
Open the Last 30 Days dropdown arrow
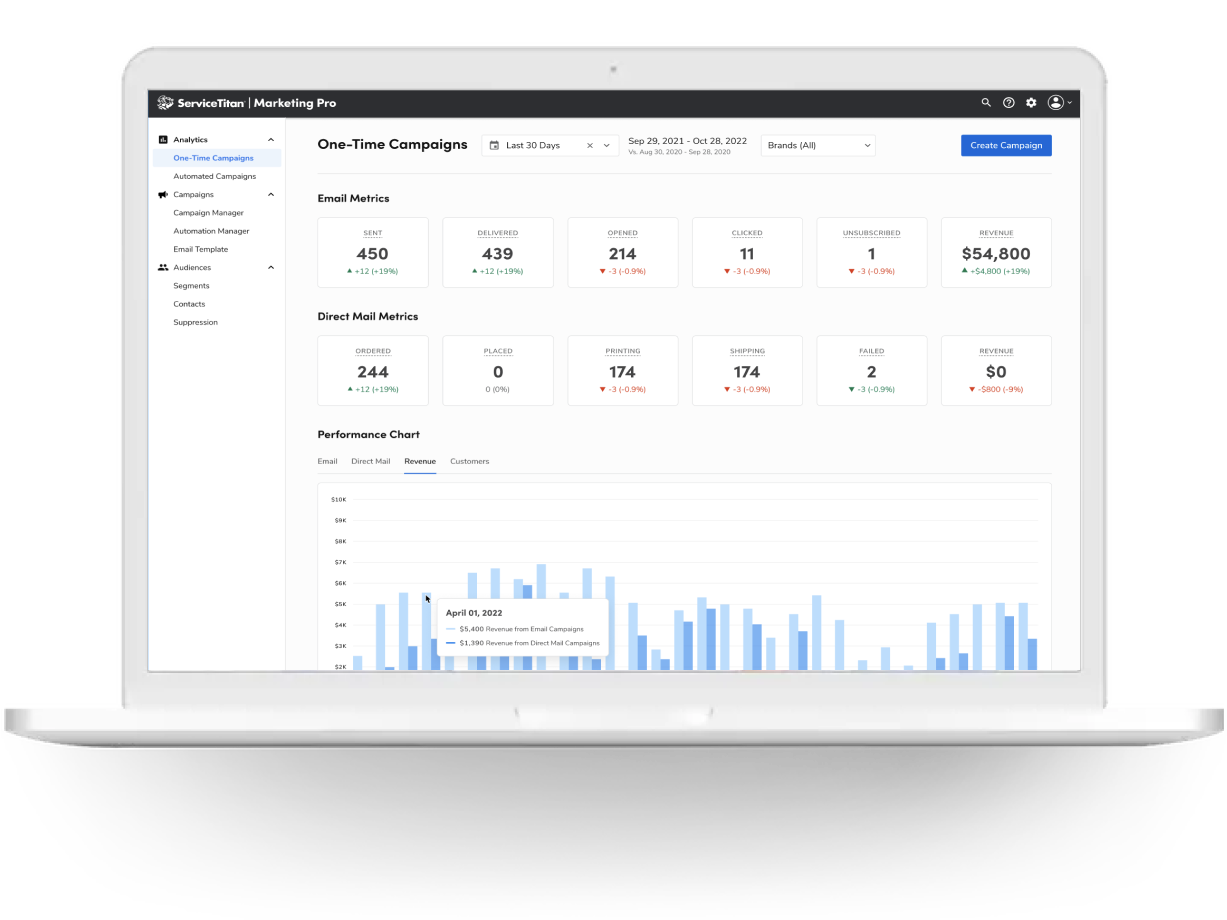606,146
